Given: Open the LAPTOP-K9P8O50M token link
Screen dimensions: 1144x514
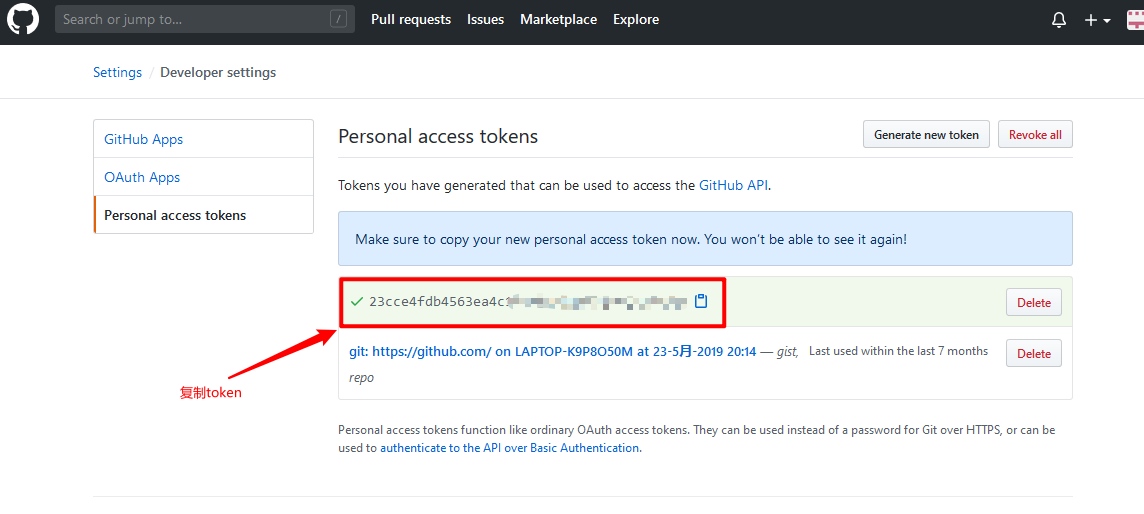Looking at the screenshot, I should (x=552, y=351).
